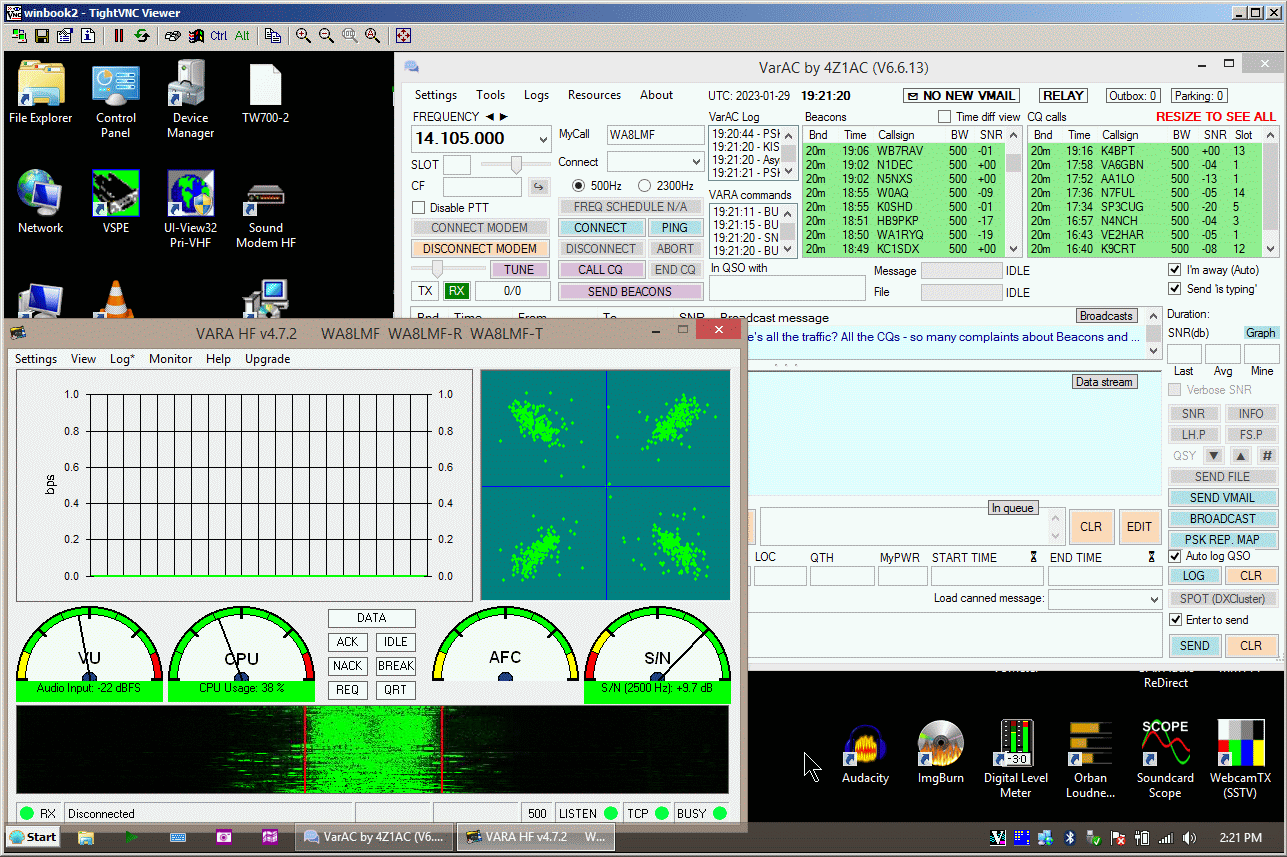Click TightVNC file transfer icon
The height and width of the screenshot is (857, 1287).
tap(273, 35)
